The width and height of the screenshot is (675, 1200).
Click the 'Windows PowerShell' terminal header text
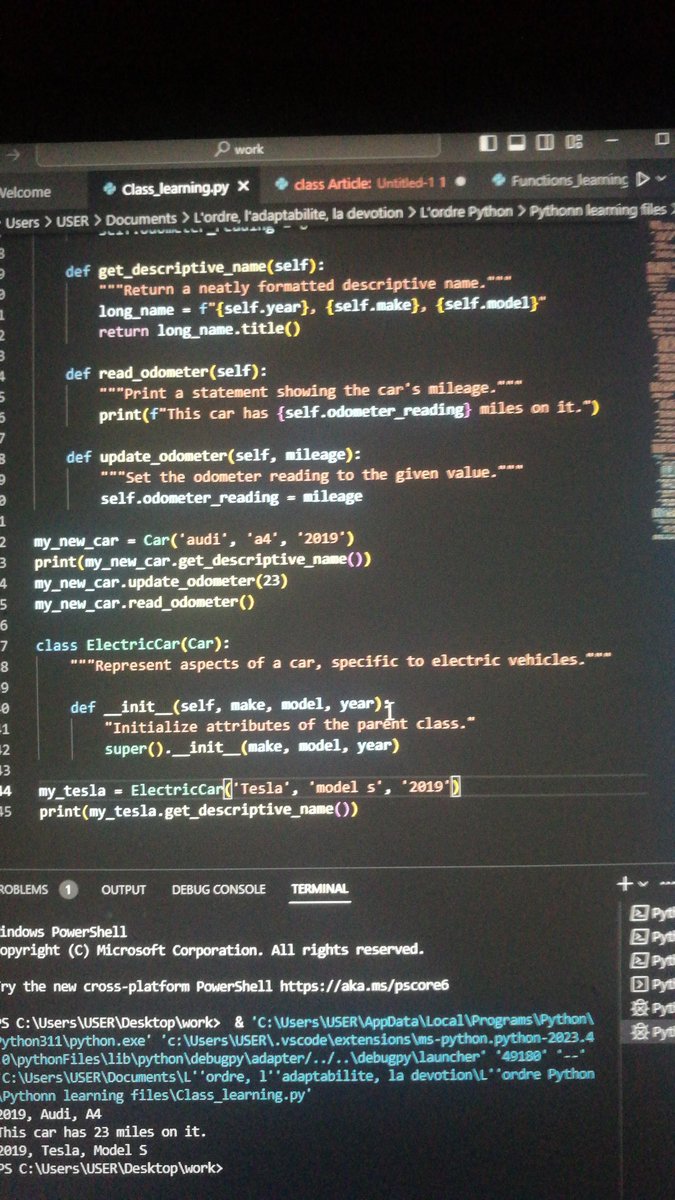(x=64, y=931)
